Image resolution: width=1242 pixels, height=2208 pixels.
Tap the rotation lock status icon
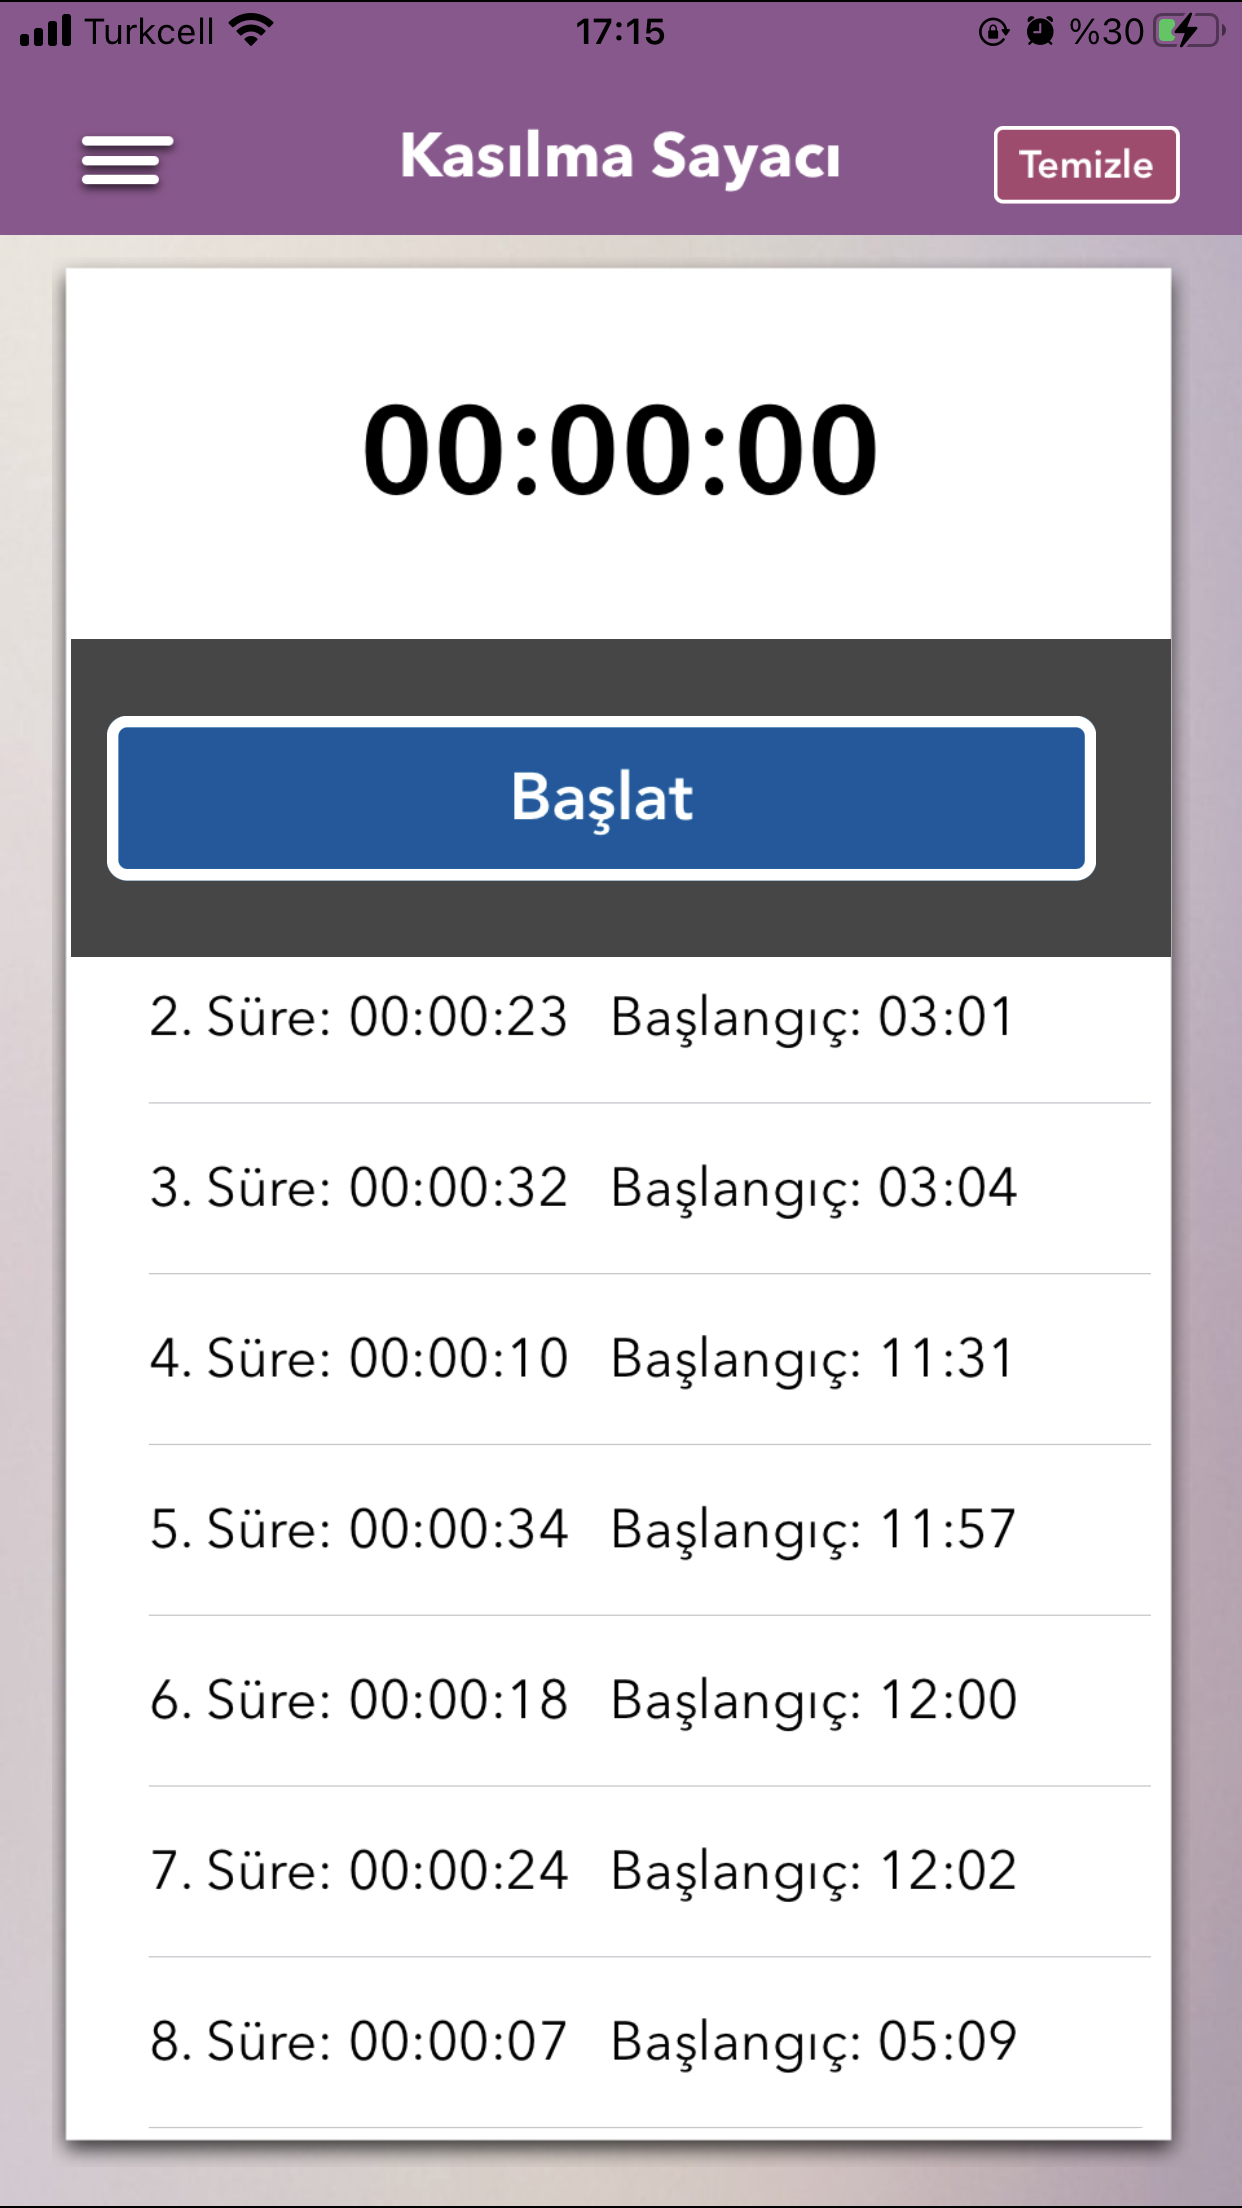pos(993,32)
